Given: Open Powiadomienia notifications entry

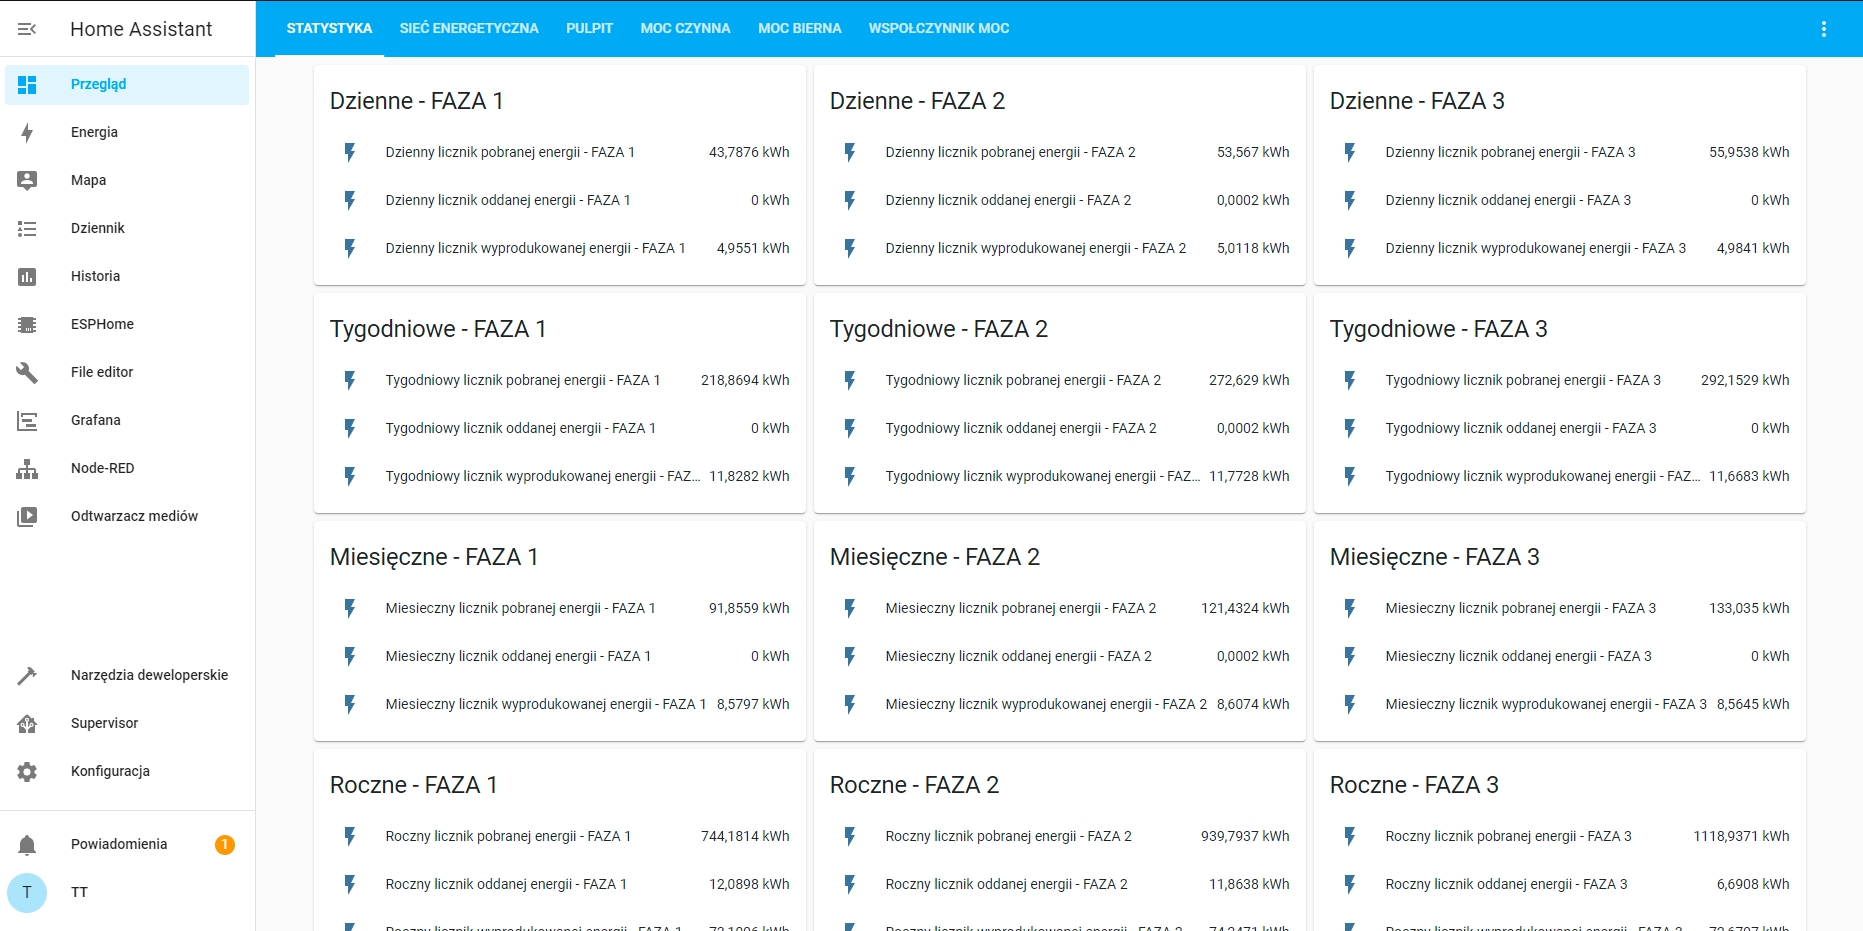Looking at the screenshot, I should 127,844.
